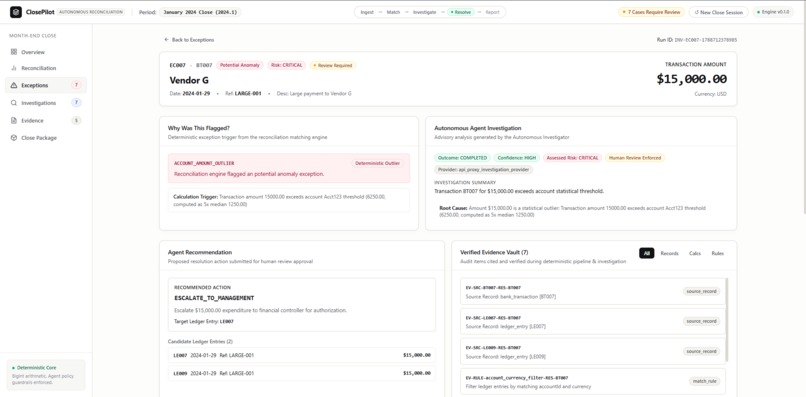Click the Deterministic Core status panel
Image resolution: width=806 pixels, height=397 pixels.
46,375
